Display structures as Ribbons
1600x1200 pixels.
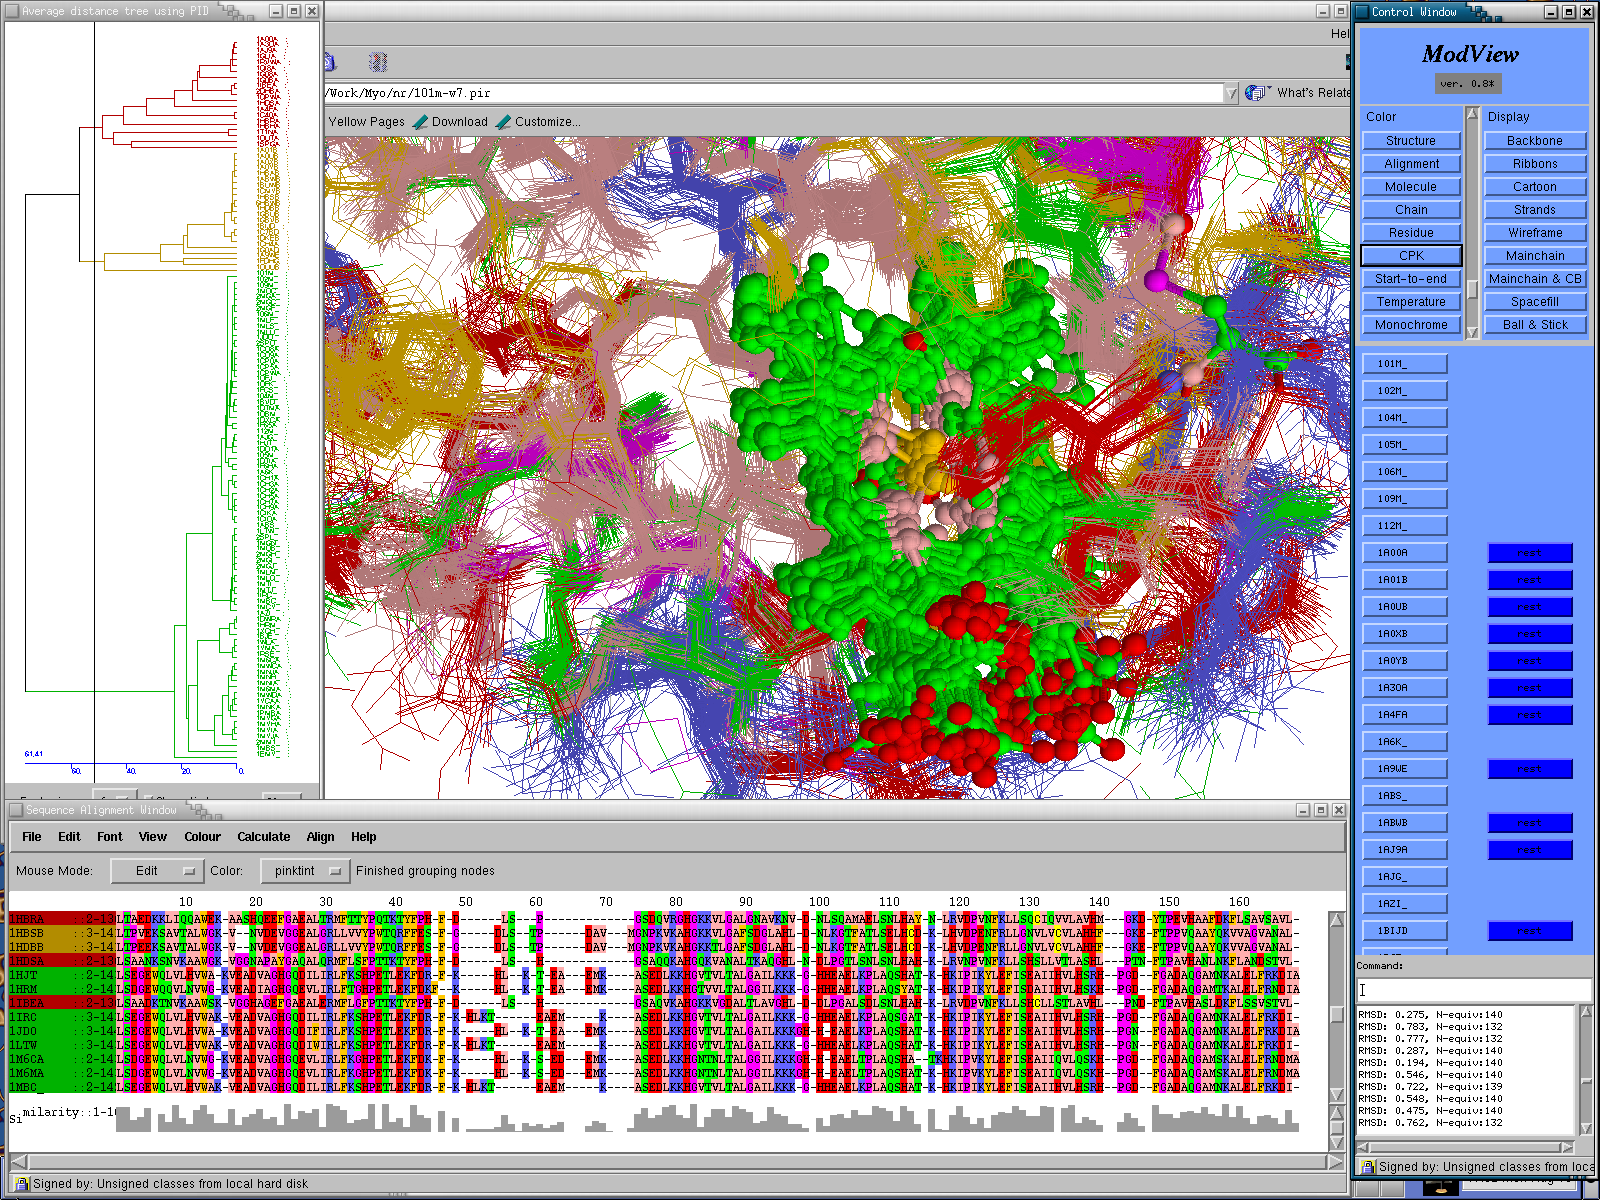click(x=1534, y=164)
